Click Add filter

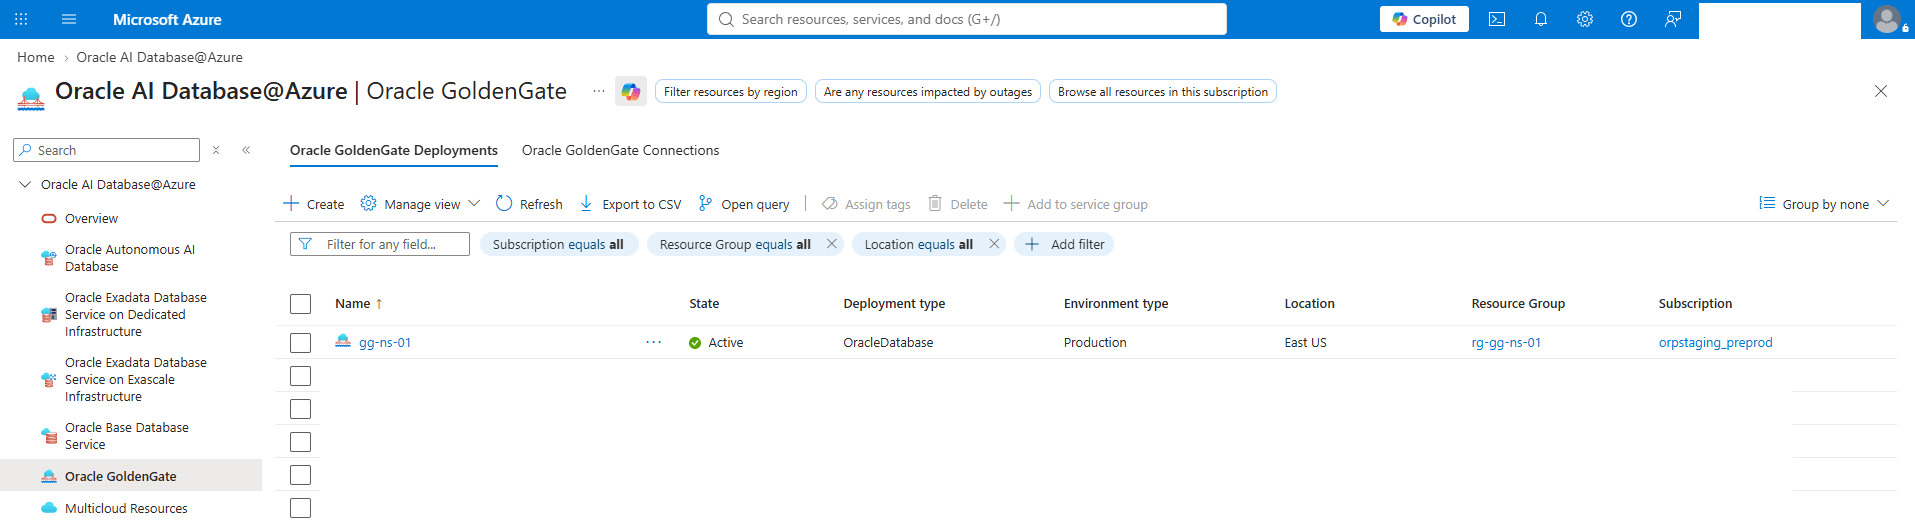click(x=1064, y=244)
